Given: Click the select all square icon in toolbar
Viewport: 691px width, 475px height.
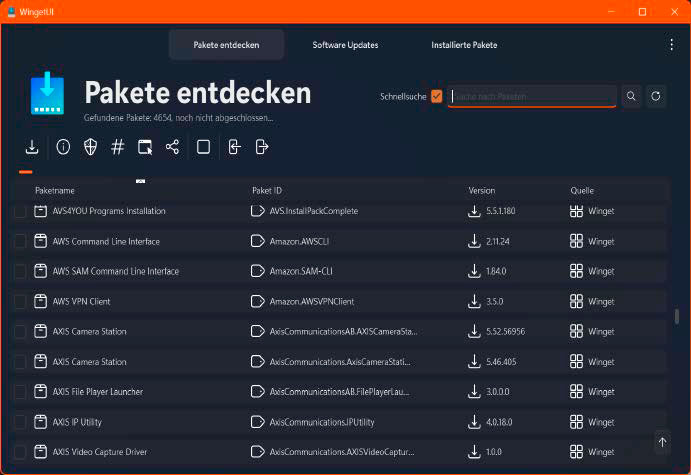Looking at the screenshot, I should point(203,147).
